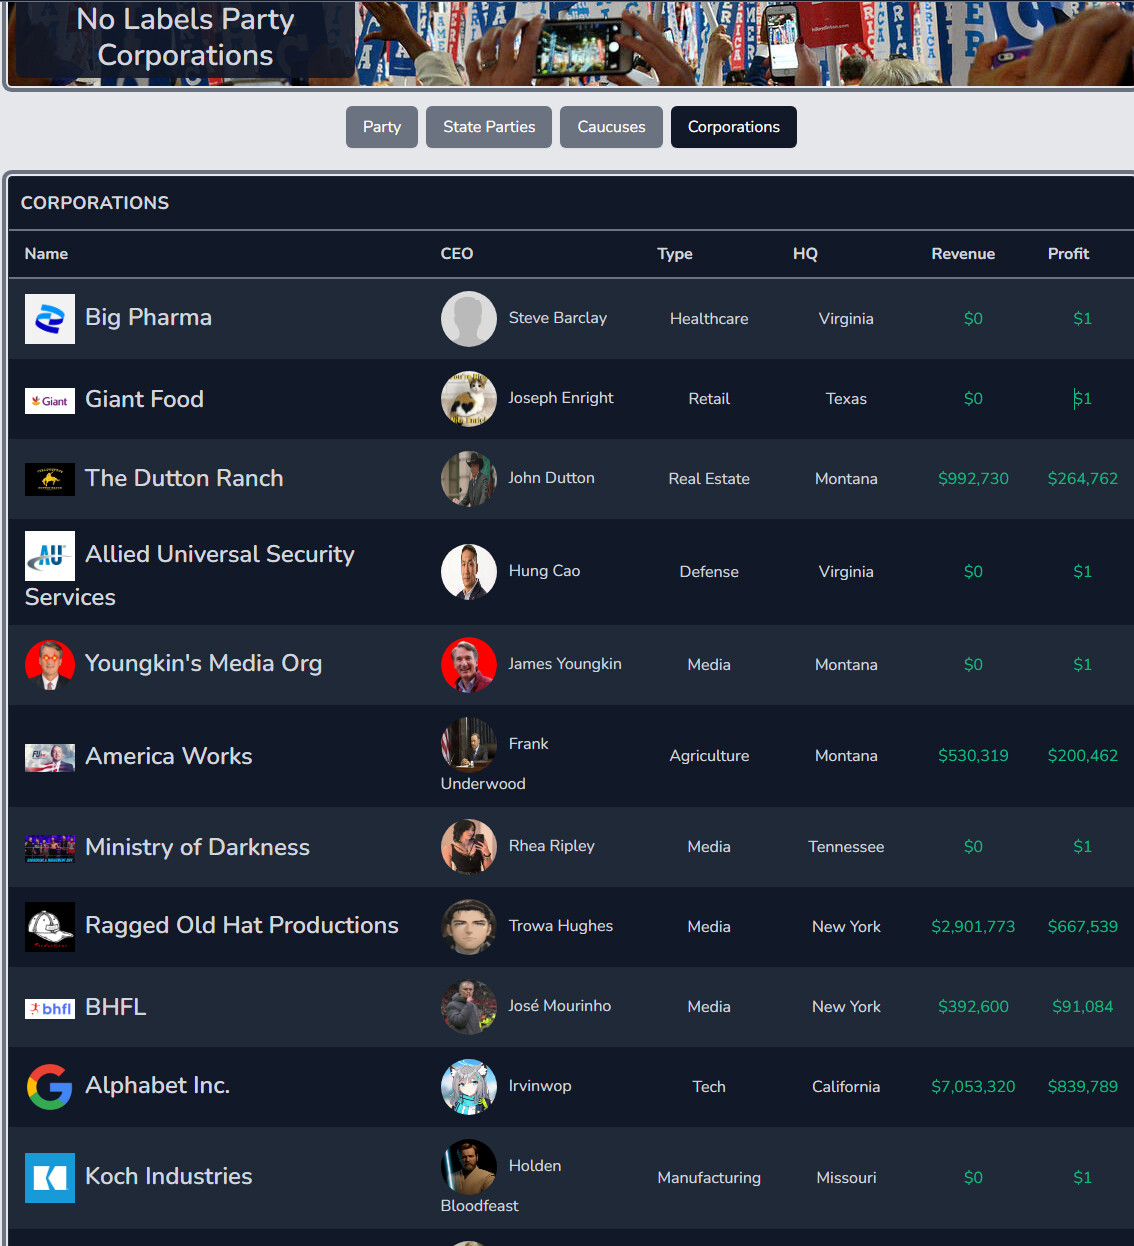Click the Ragged Old Hat Productions logo
Image resolution: width=1134 pixels, height=1246 pixels.
point(50,927)
